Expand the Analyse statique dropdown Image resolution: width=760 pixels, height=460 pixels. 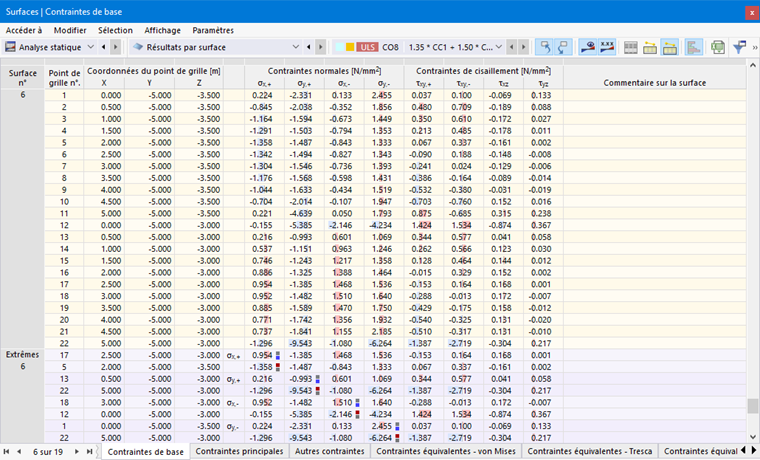pos(91,48)
